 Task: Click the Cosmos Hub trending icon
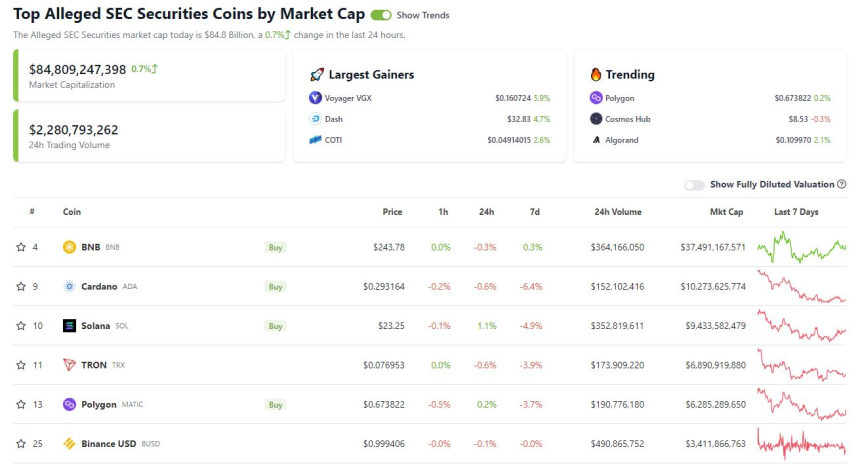(597, 119)
